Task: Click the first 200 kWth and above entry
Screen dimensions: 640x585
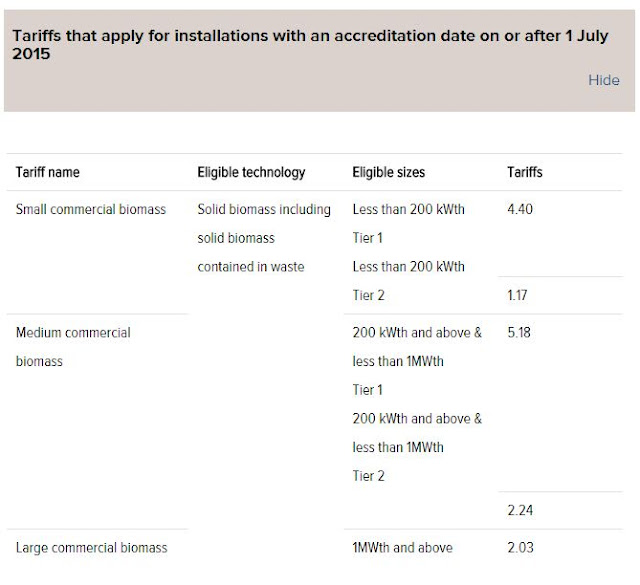Action: pos(417,332)
